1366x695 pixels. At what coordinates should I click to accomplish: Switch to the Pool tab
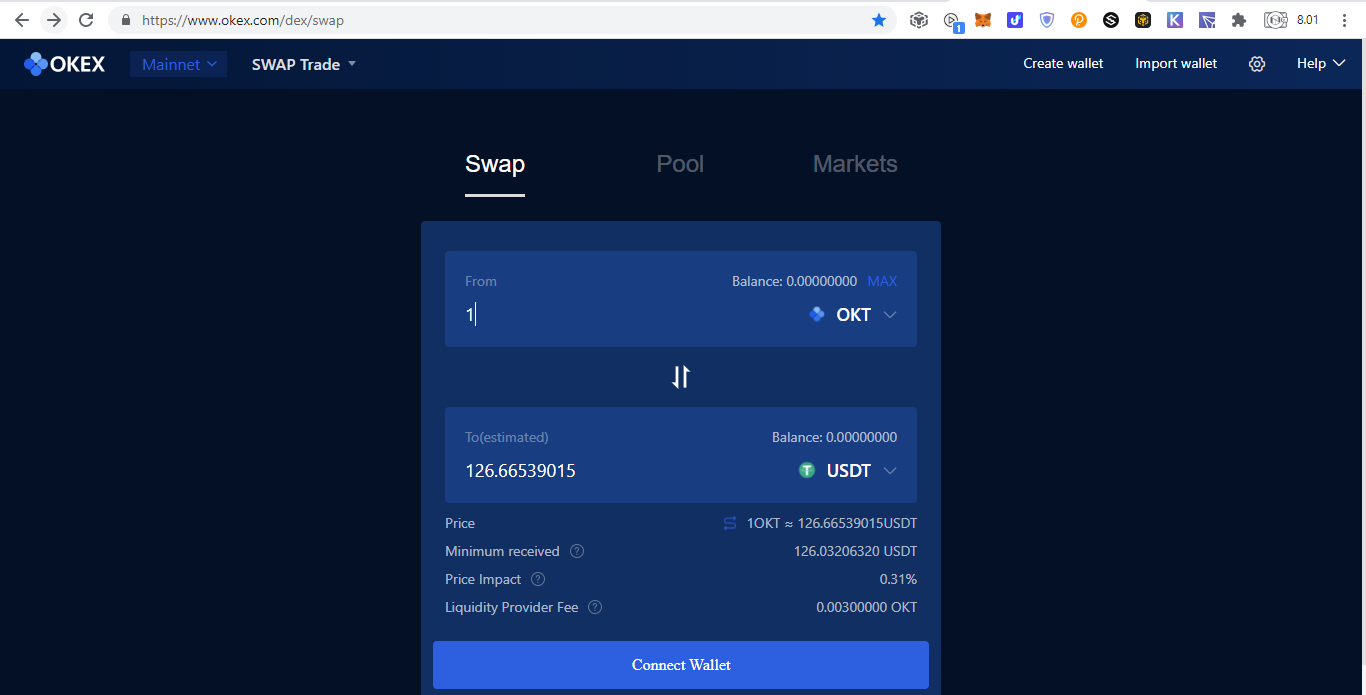(x=680, y=165)
